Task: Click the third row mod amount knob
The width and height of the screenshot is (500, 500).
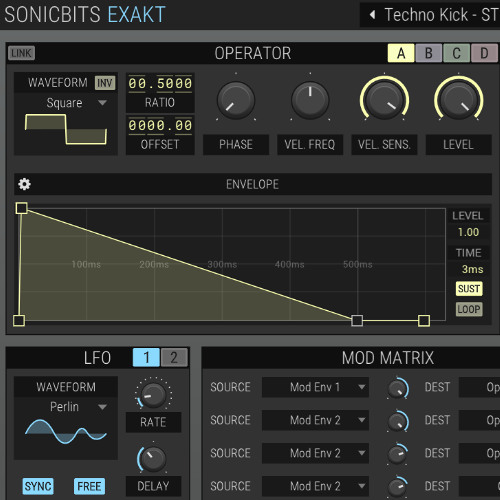Action: pos(397,454)
